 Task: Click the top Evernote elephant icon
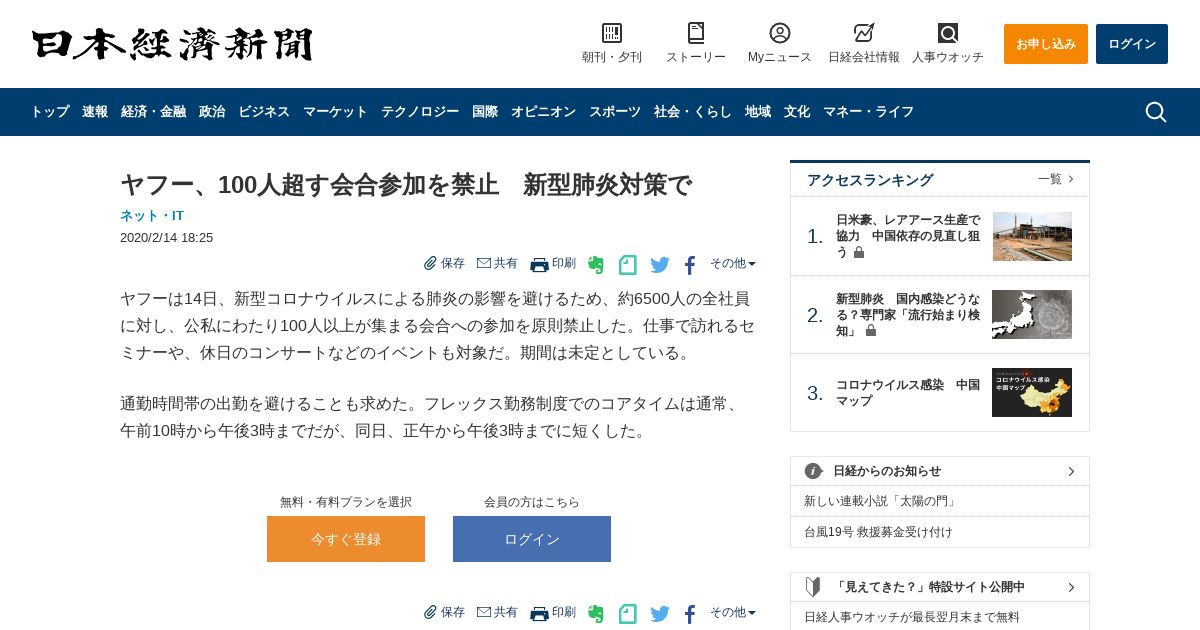coord(596,265)
